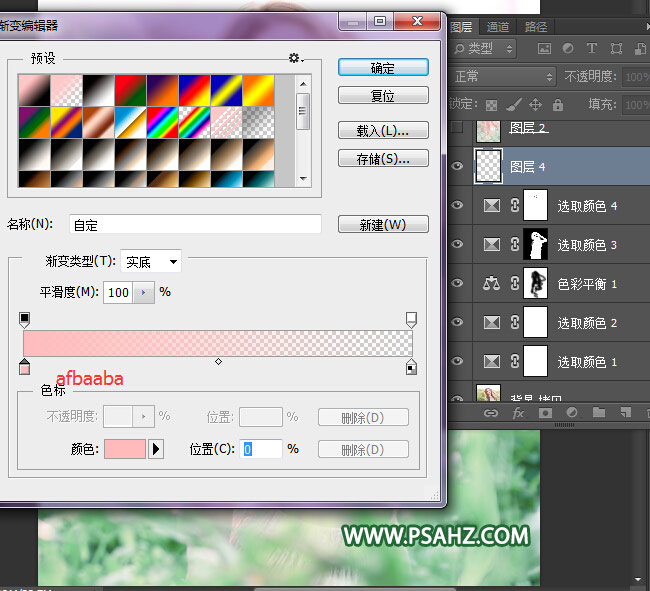Switch to the 路径 tab
This screenshot has width=650, height=591.
click(535, 27)
